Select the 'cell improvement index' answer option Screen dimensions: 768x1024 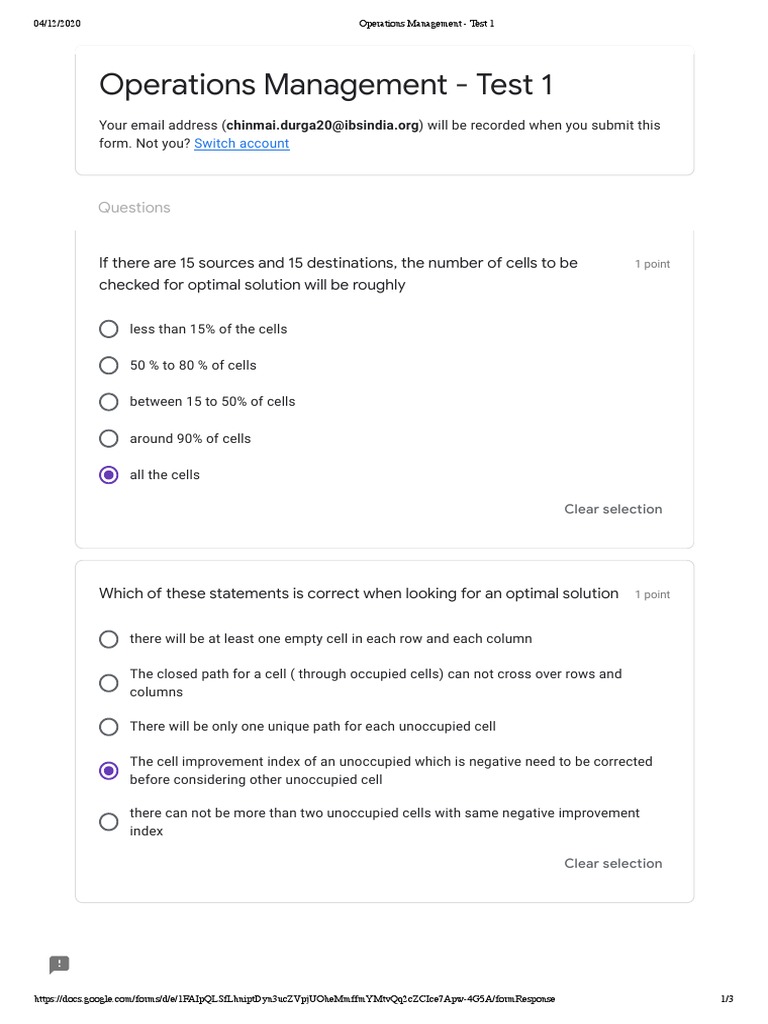109,770
